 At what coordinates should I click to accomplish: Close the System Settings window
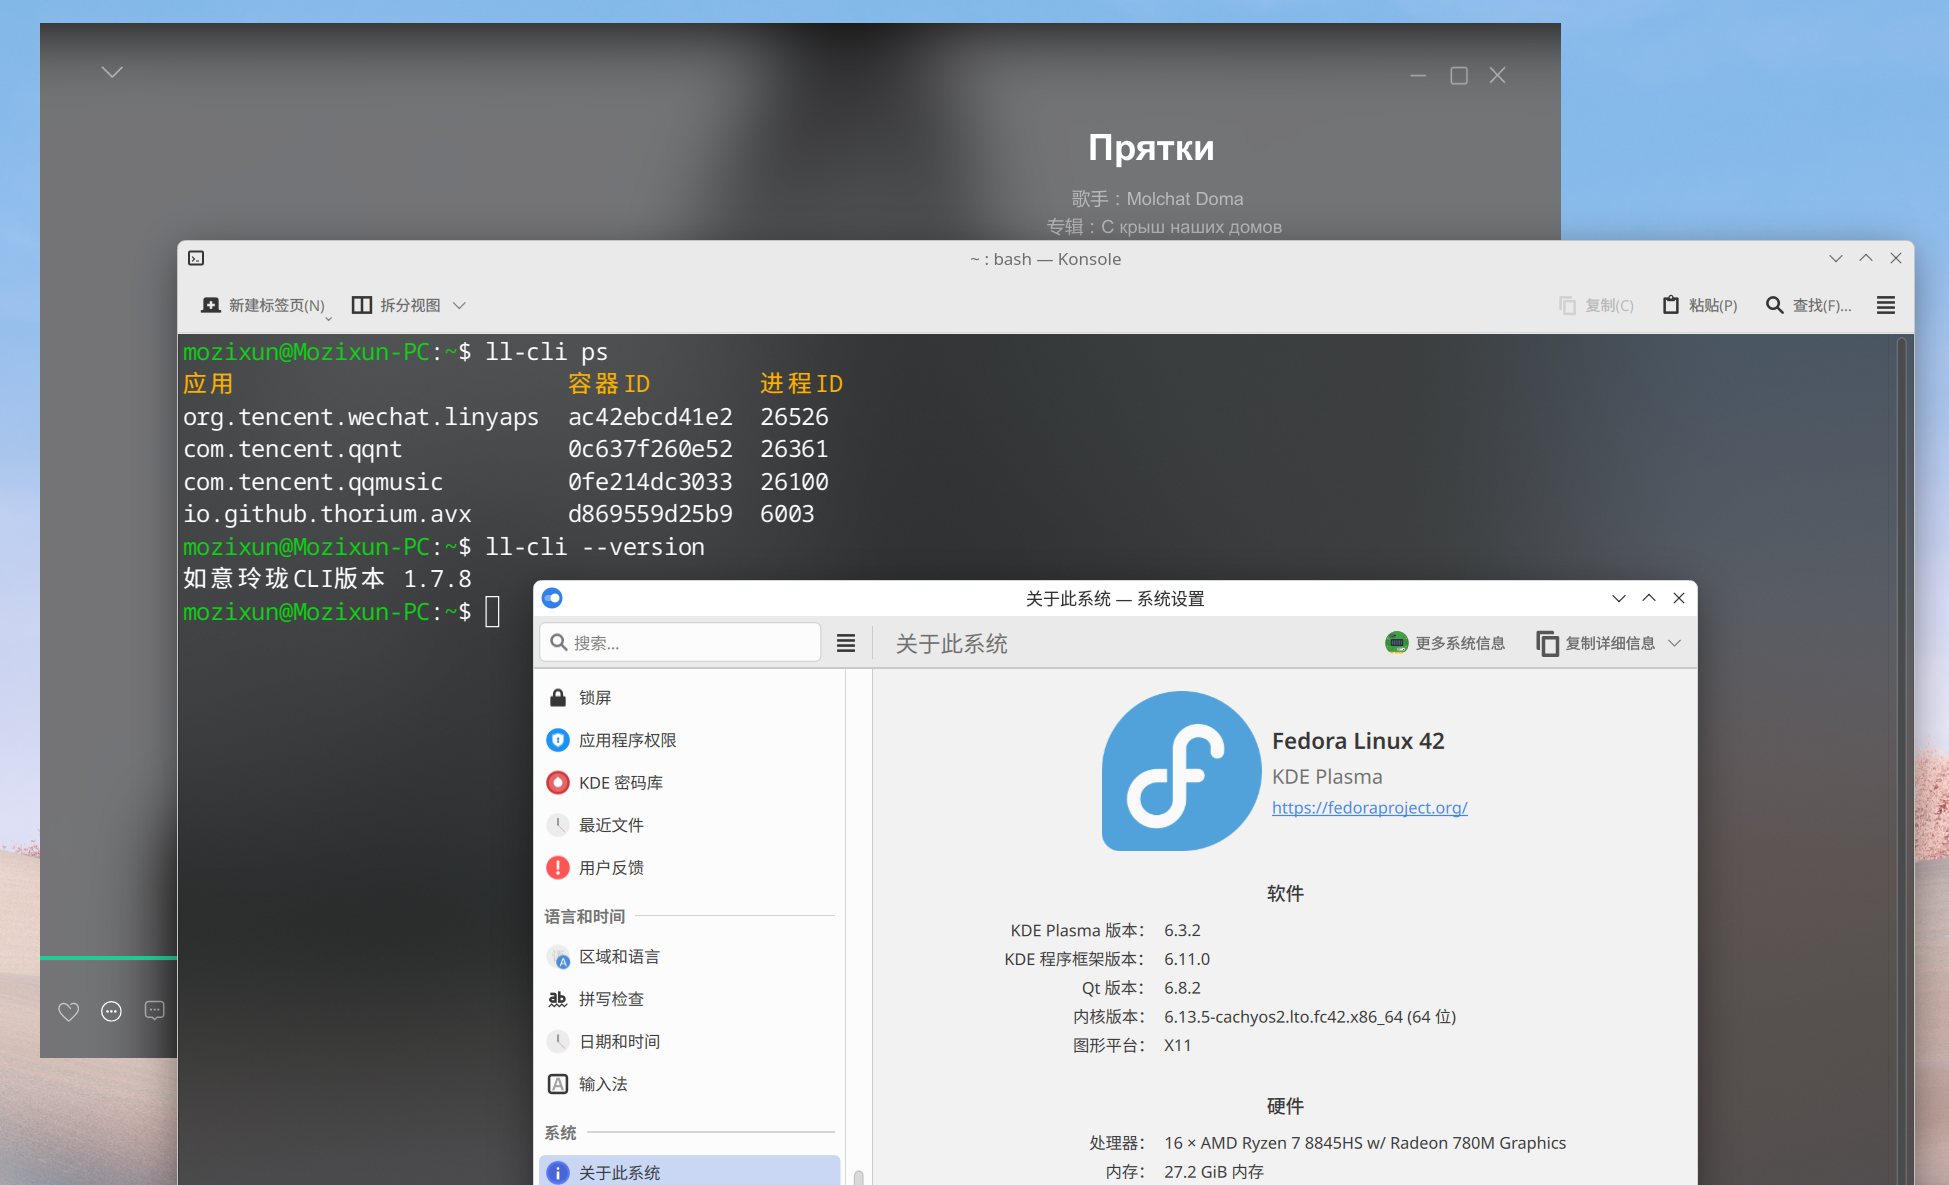1679,598
